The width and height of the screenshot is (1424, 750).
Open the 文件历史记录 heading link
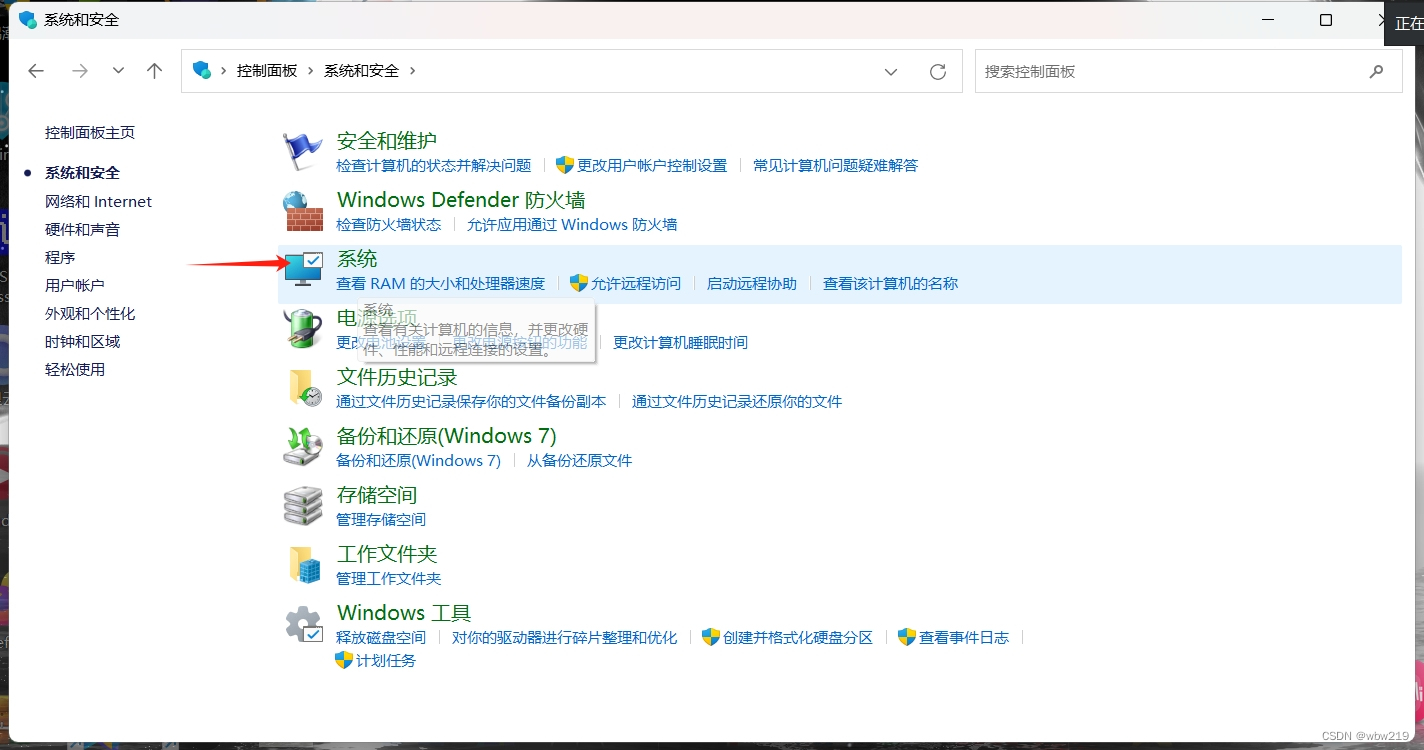click(x=397, y=377)
